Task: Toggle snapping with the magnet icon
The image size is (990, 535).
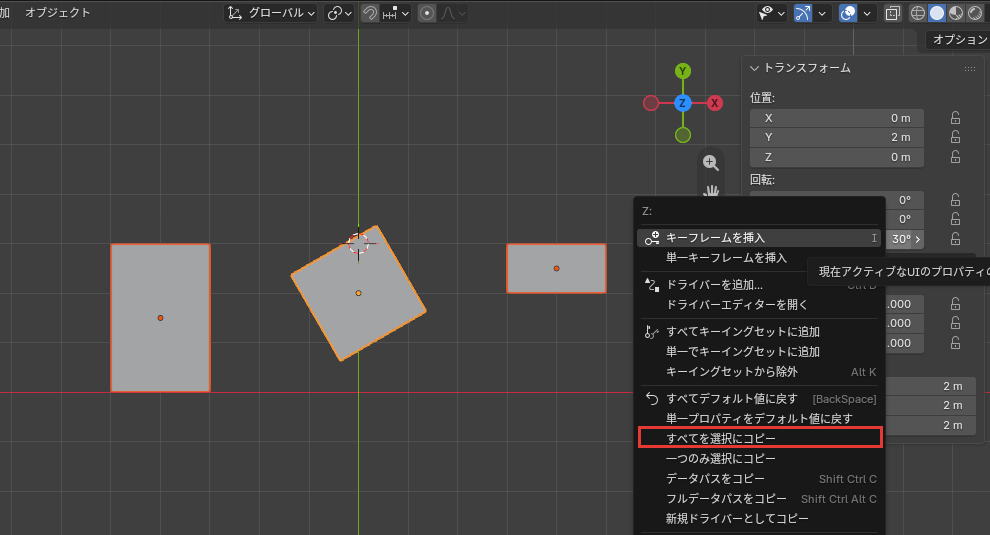Action: pyautogui.click(x=370, y=13)
